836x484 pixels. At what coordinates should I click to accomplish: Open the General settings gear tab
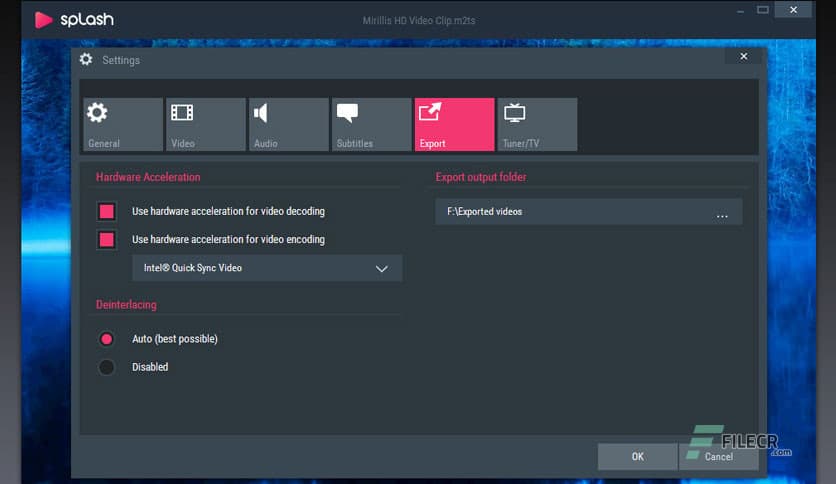pyautogui.click(x=123, y=124)
